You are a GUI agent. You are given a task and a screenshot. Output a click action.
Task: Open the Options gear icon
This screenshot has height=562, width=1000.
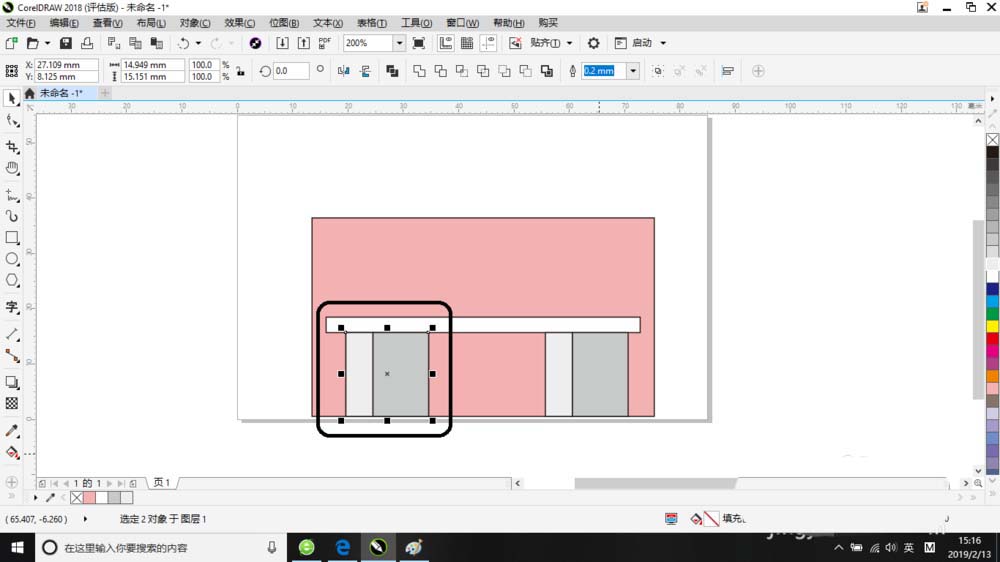coord(593,43)
